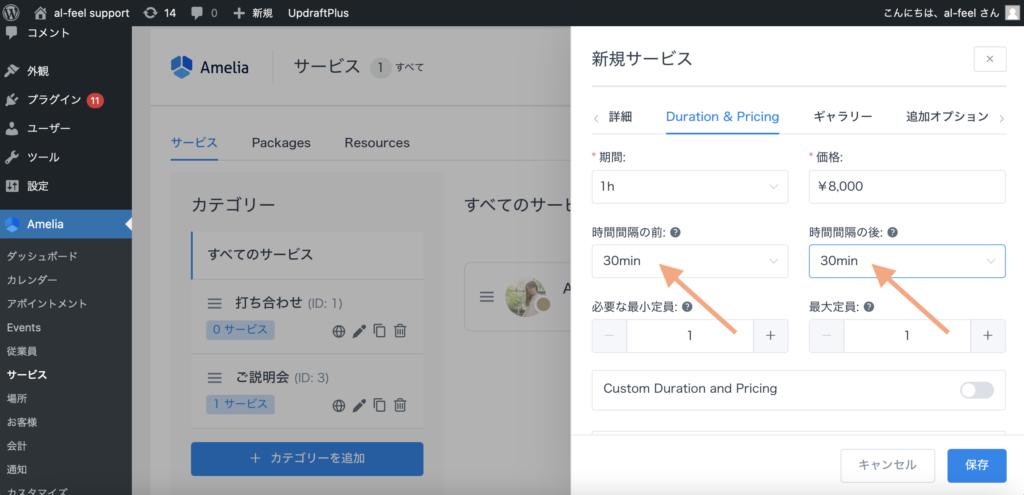Open the Packages tab
This screenshot has height=495, width=1024.
[281, 143]
